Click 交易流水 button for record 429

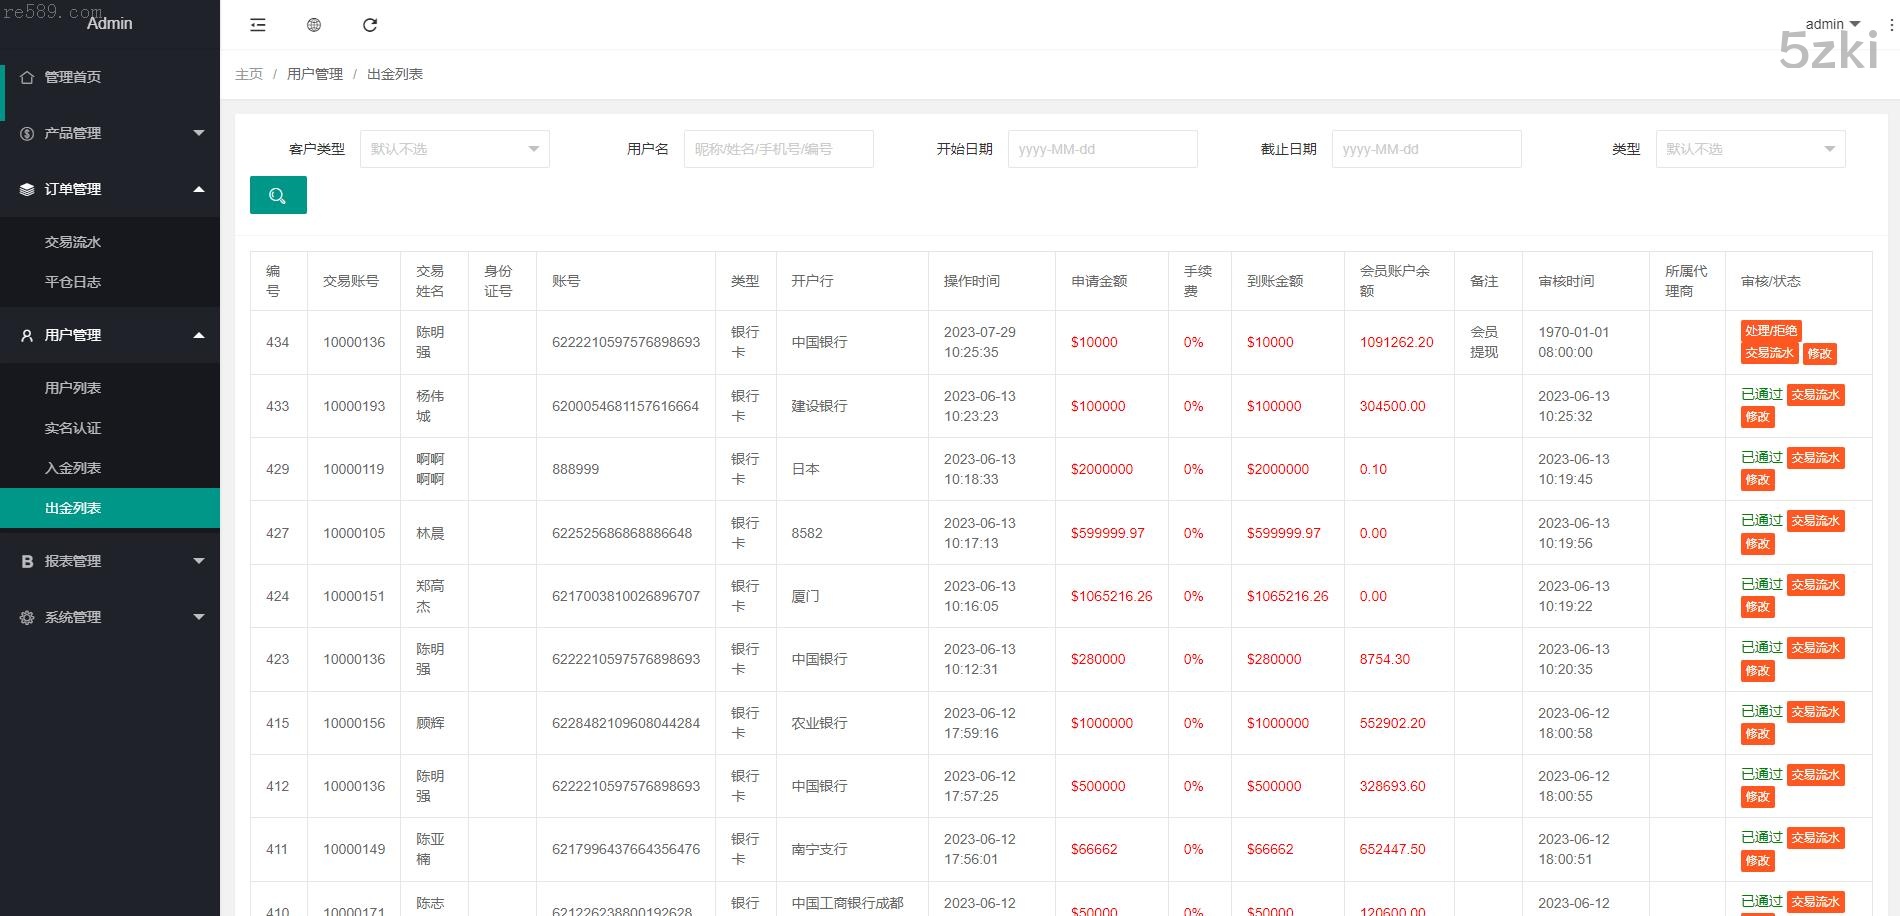pos(1815,458)
